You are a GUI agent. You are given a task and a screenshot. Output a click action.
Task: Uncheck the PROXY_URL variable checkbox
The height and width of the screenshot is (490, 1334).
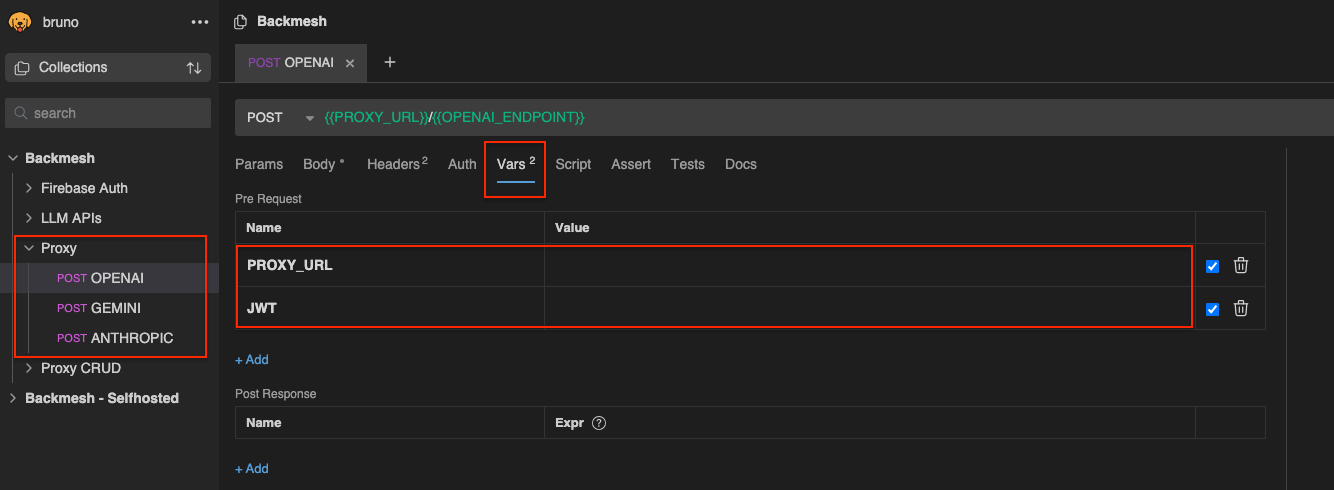click(1213, 266)
